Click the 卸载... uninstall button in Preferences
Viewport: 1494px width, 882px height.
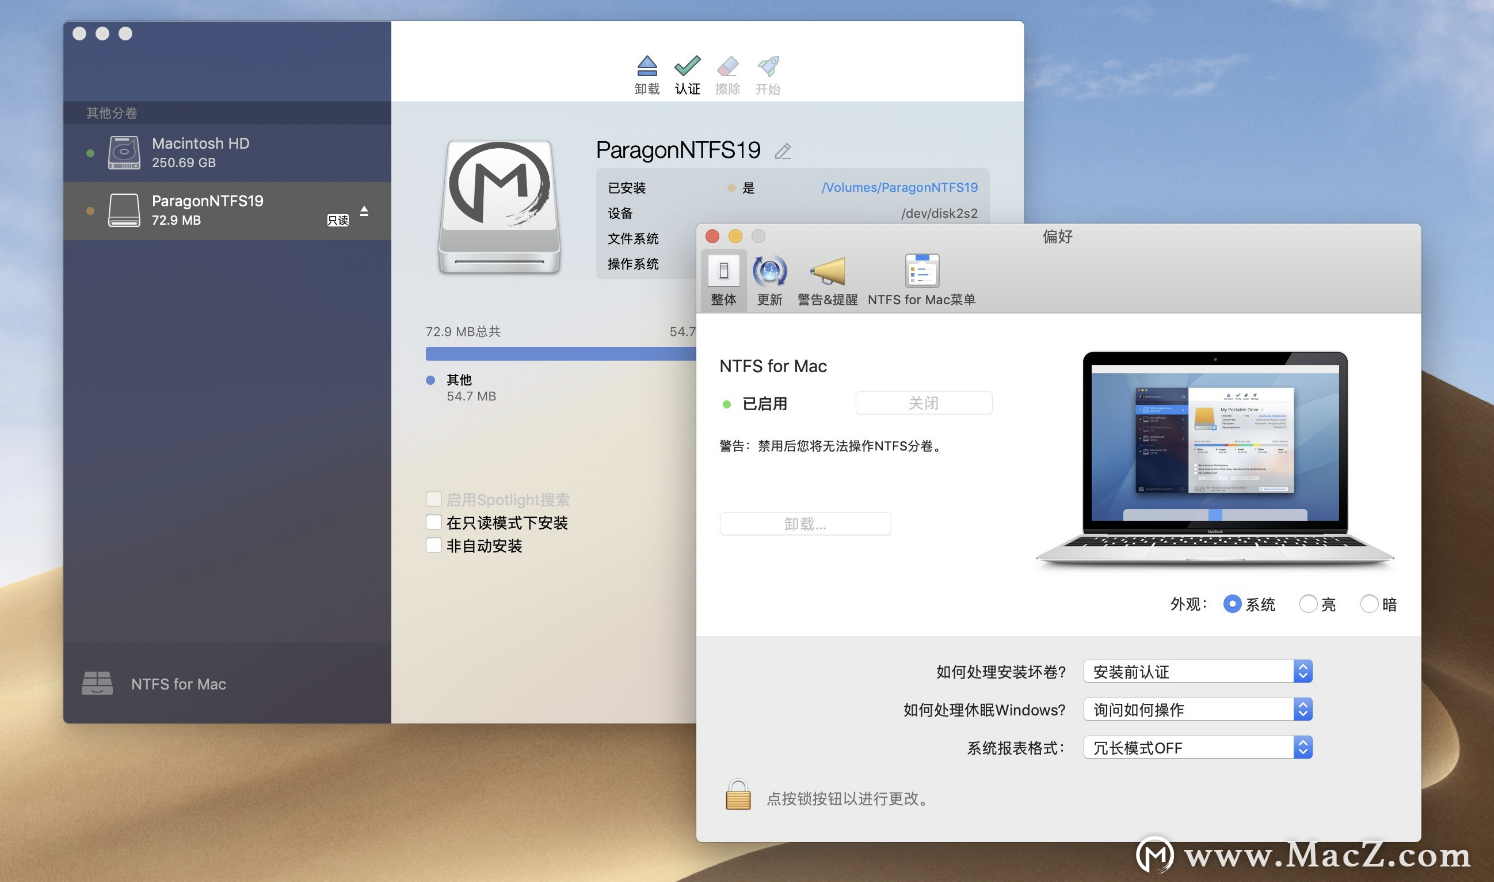point(805,524)
